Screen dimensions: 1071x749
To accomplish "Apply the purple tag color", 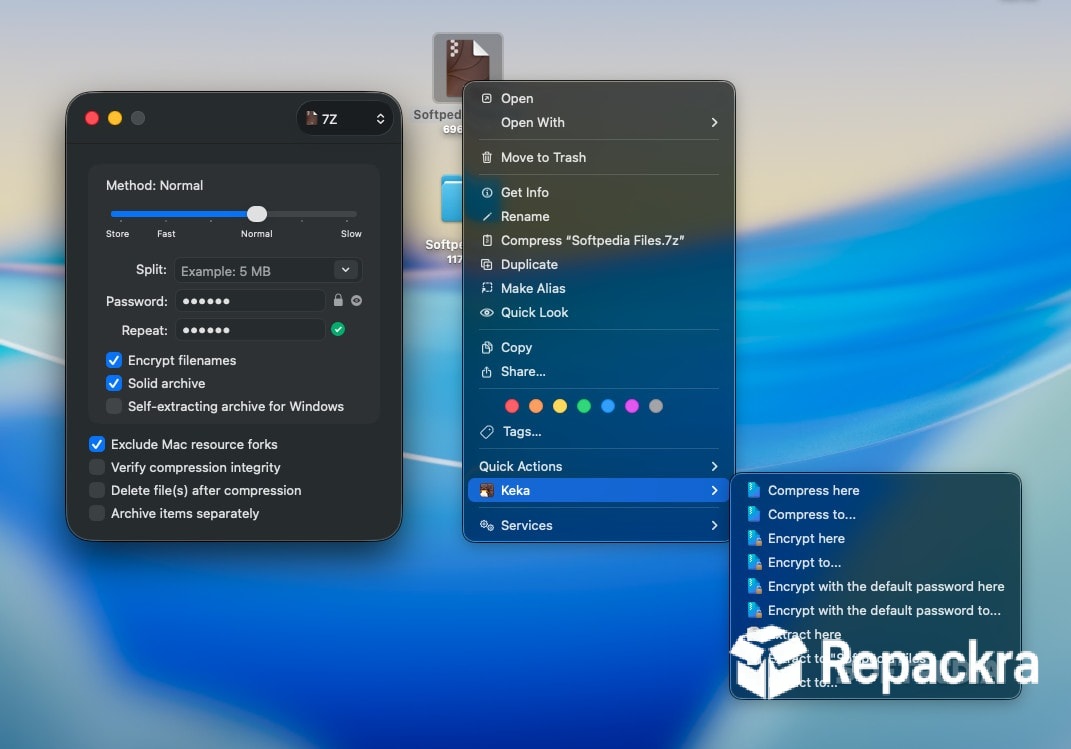I will click(x=632, y=406).
